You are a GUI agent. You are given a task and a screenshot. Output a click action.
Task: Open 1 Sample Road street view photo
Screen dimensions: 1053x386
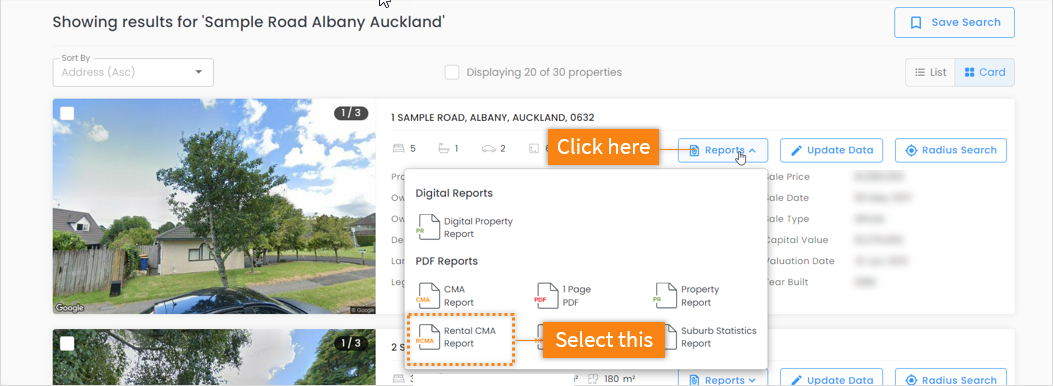(214, 207)
